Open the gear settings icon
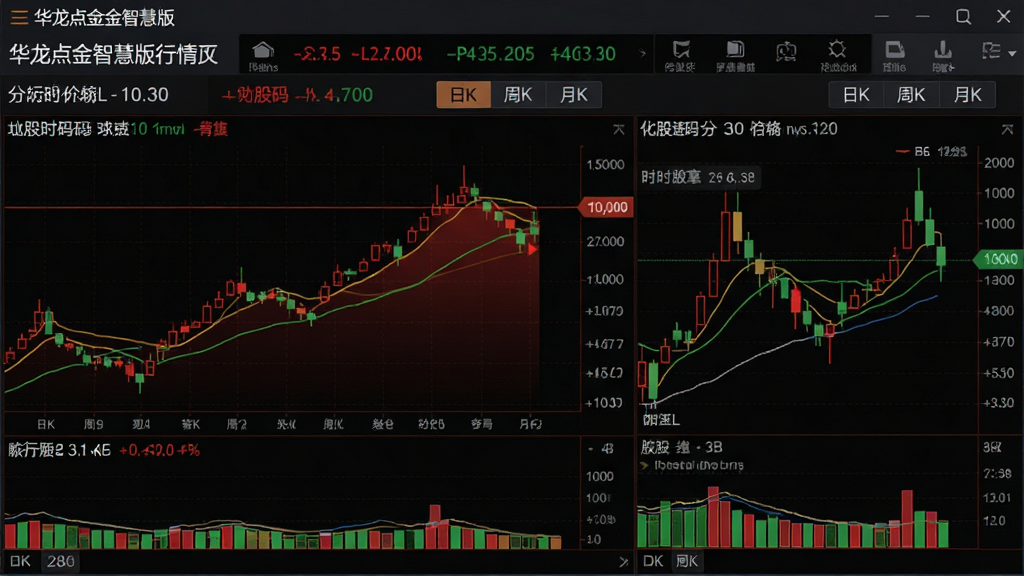Image resolution: width=1024 pixels, height=576 pixels. (837, 50)
